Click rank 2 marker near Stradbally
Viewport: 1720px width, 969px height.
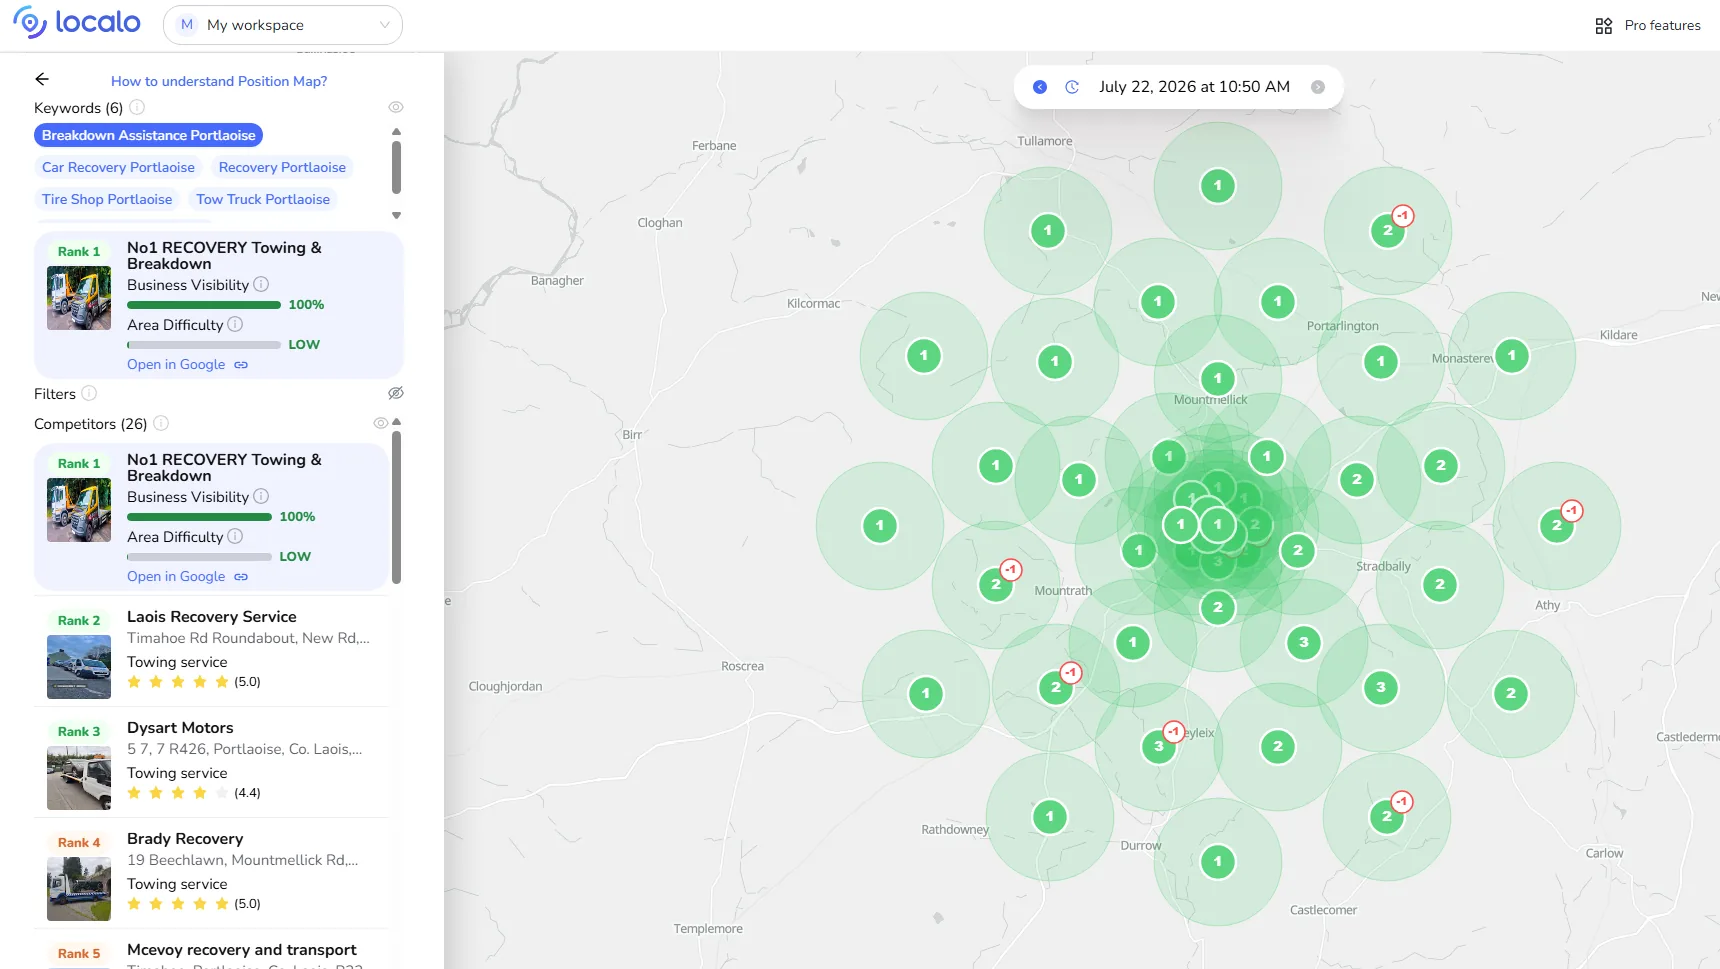1440,585
